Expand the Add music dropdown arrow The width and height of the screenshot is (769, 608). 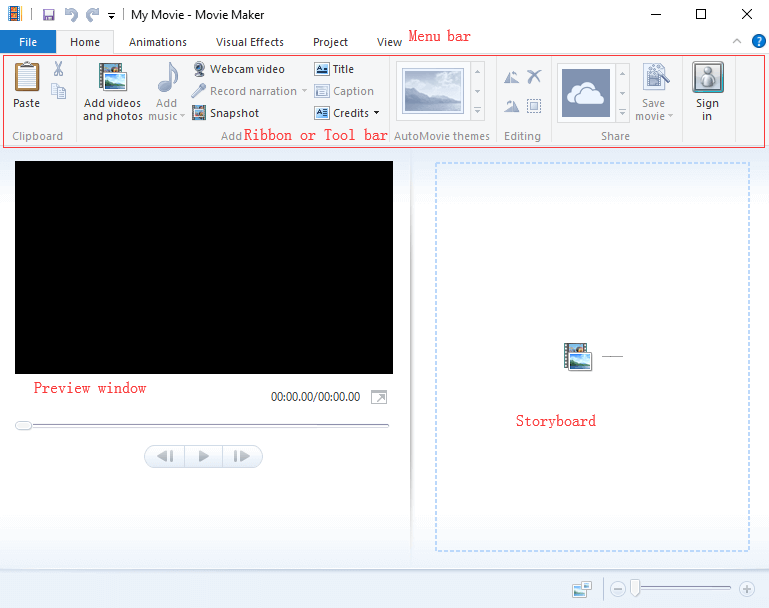(182, 117)
